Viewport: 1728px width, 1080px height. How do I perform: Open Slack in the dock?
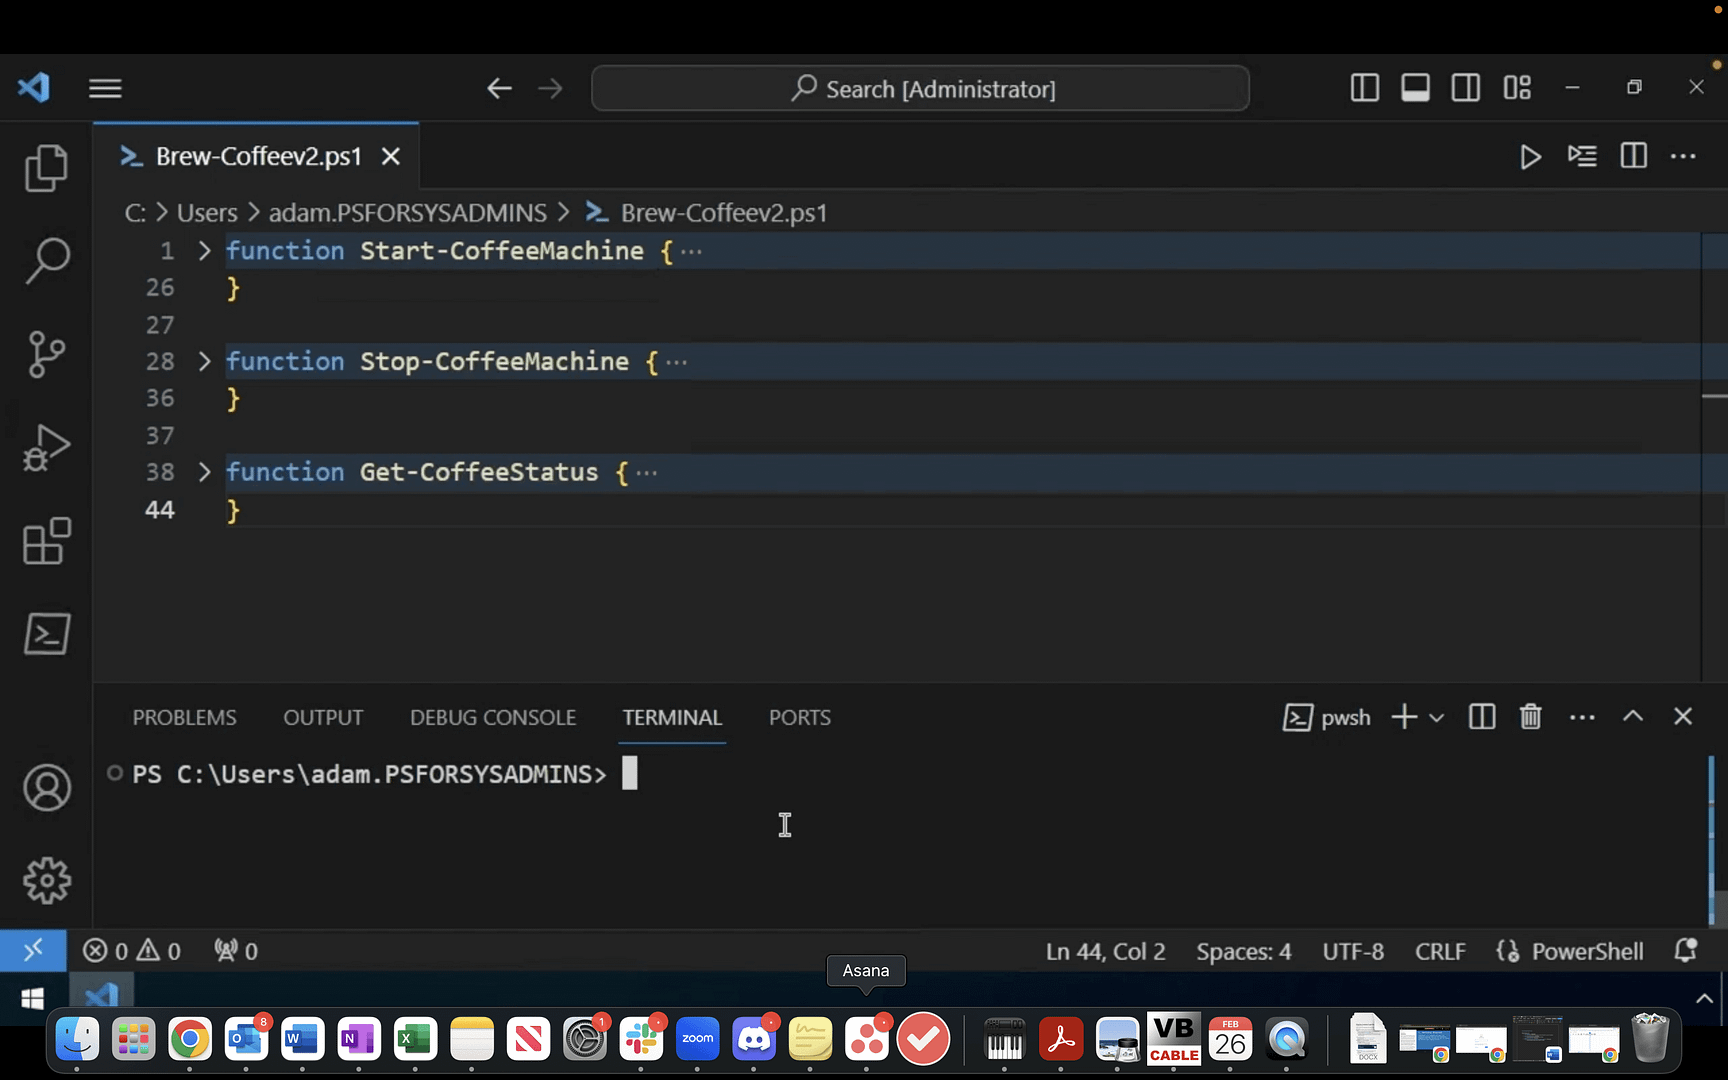(641, 1040)
